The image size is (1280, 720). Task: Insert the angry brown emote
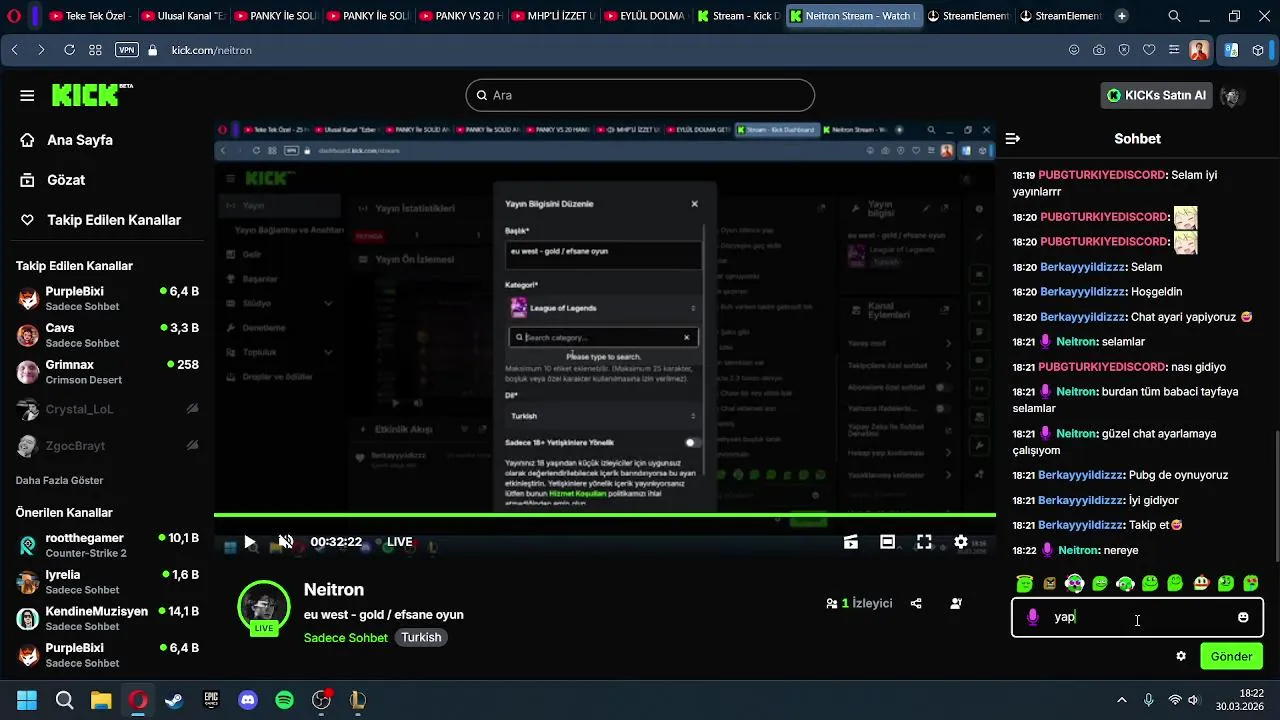click(1049, 583)
